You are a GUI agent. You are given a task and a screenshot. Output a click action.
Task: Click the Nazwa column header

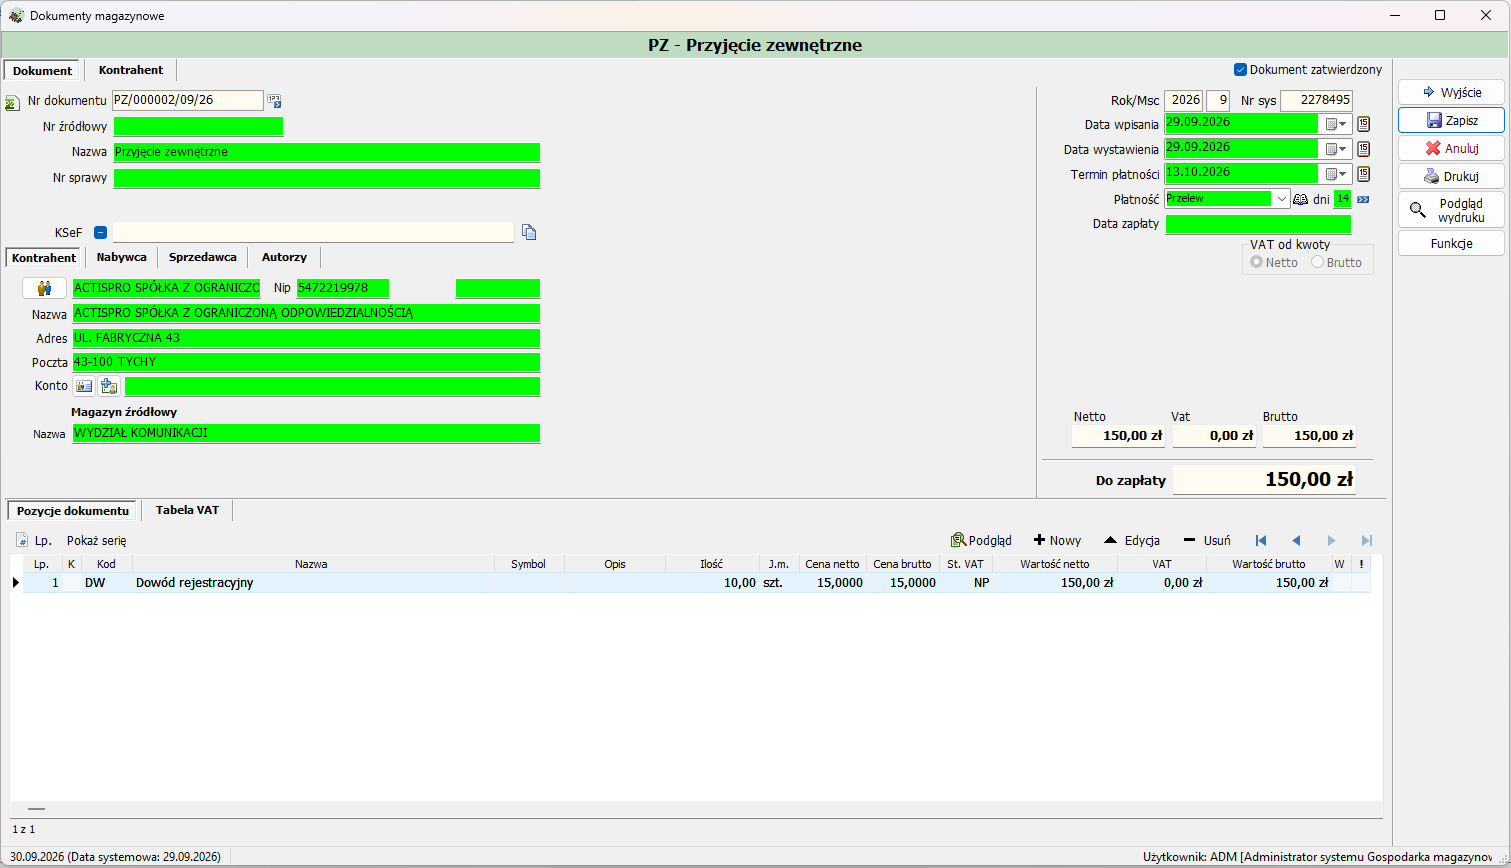[312, 564]
